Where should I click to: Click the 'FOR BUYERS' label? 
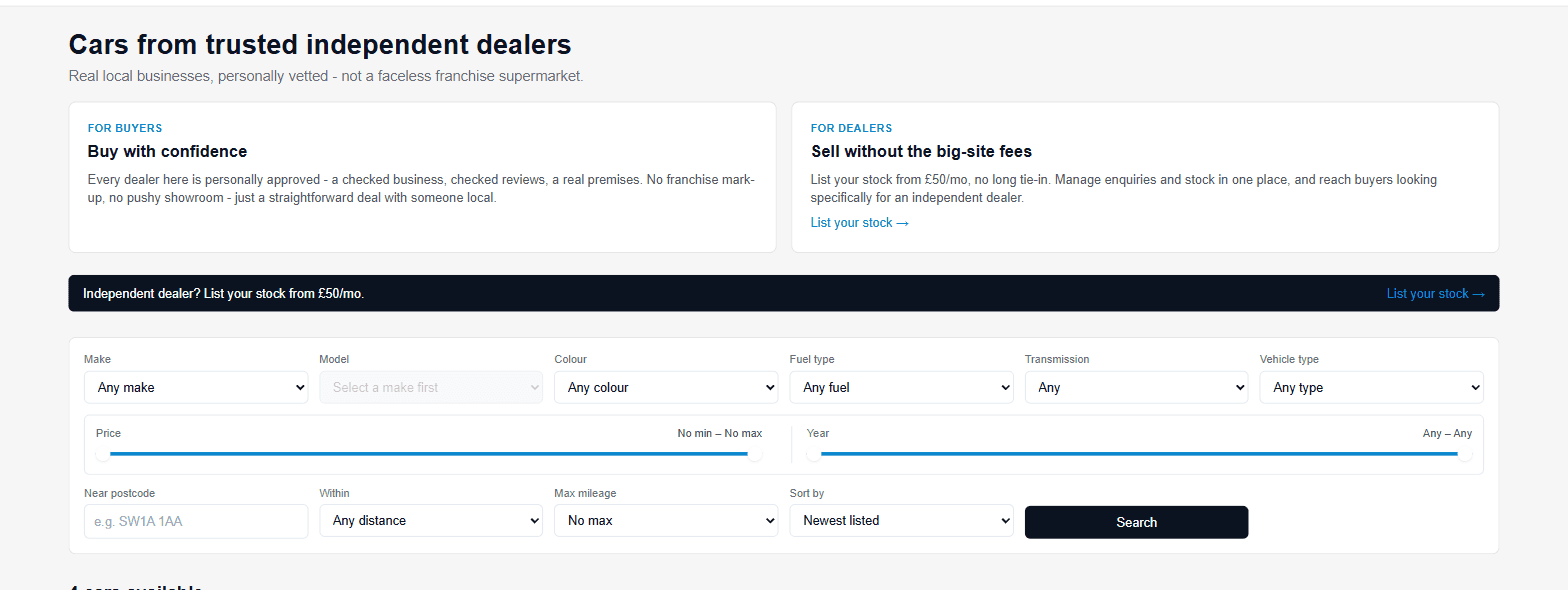click(x=125, y=128)
